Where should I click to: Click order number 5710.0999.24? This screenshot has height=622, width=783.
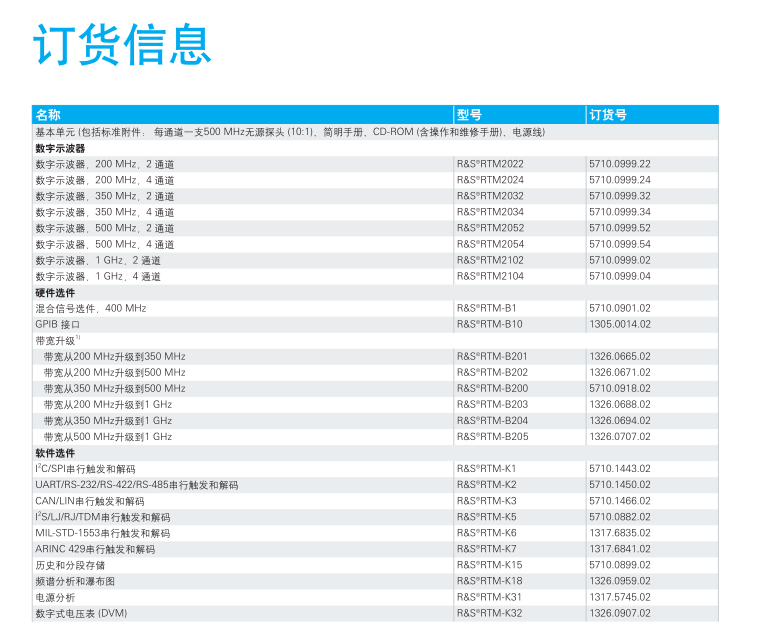tap(620, 180)
